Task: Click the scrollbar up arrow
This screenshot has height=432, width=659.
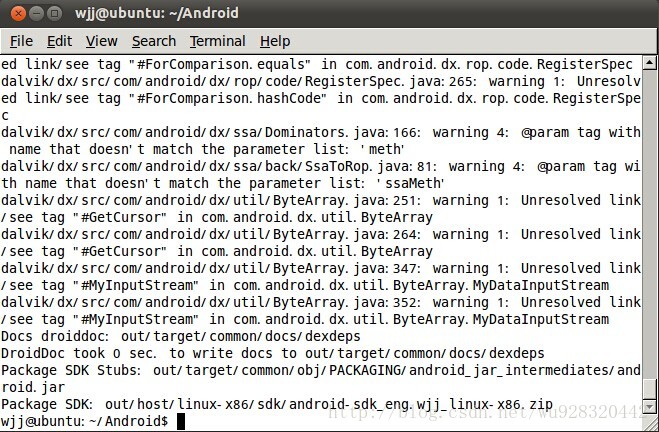Action: pos(650,62)
